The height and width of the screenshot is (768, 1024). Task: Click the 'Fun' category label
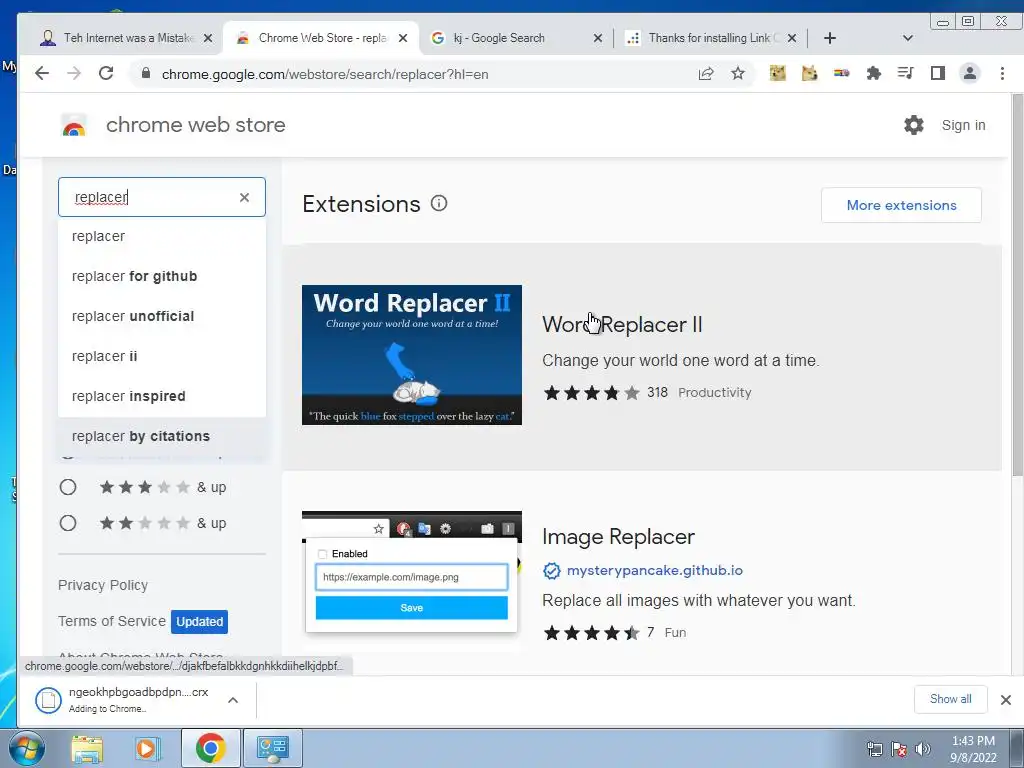(675, 633)
